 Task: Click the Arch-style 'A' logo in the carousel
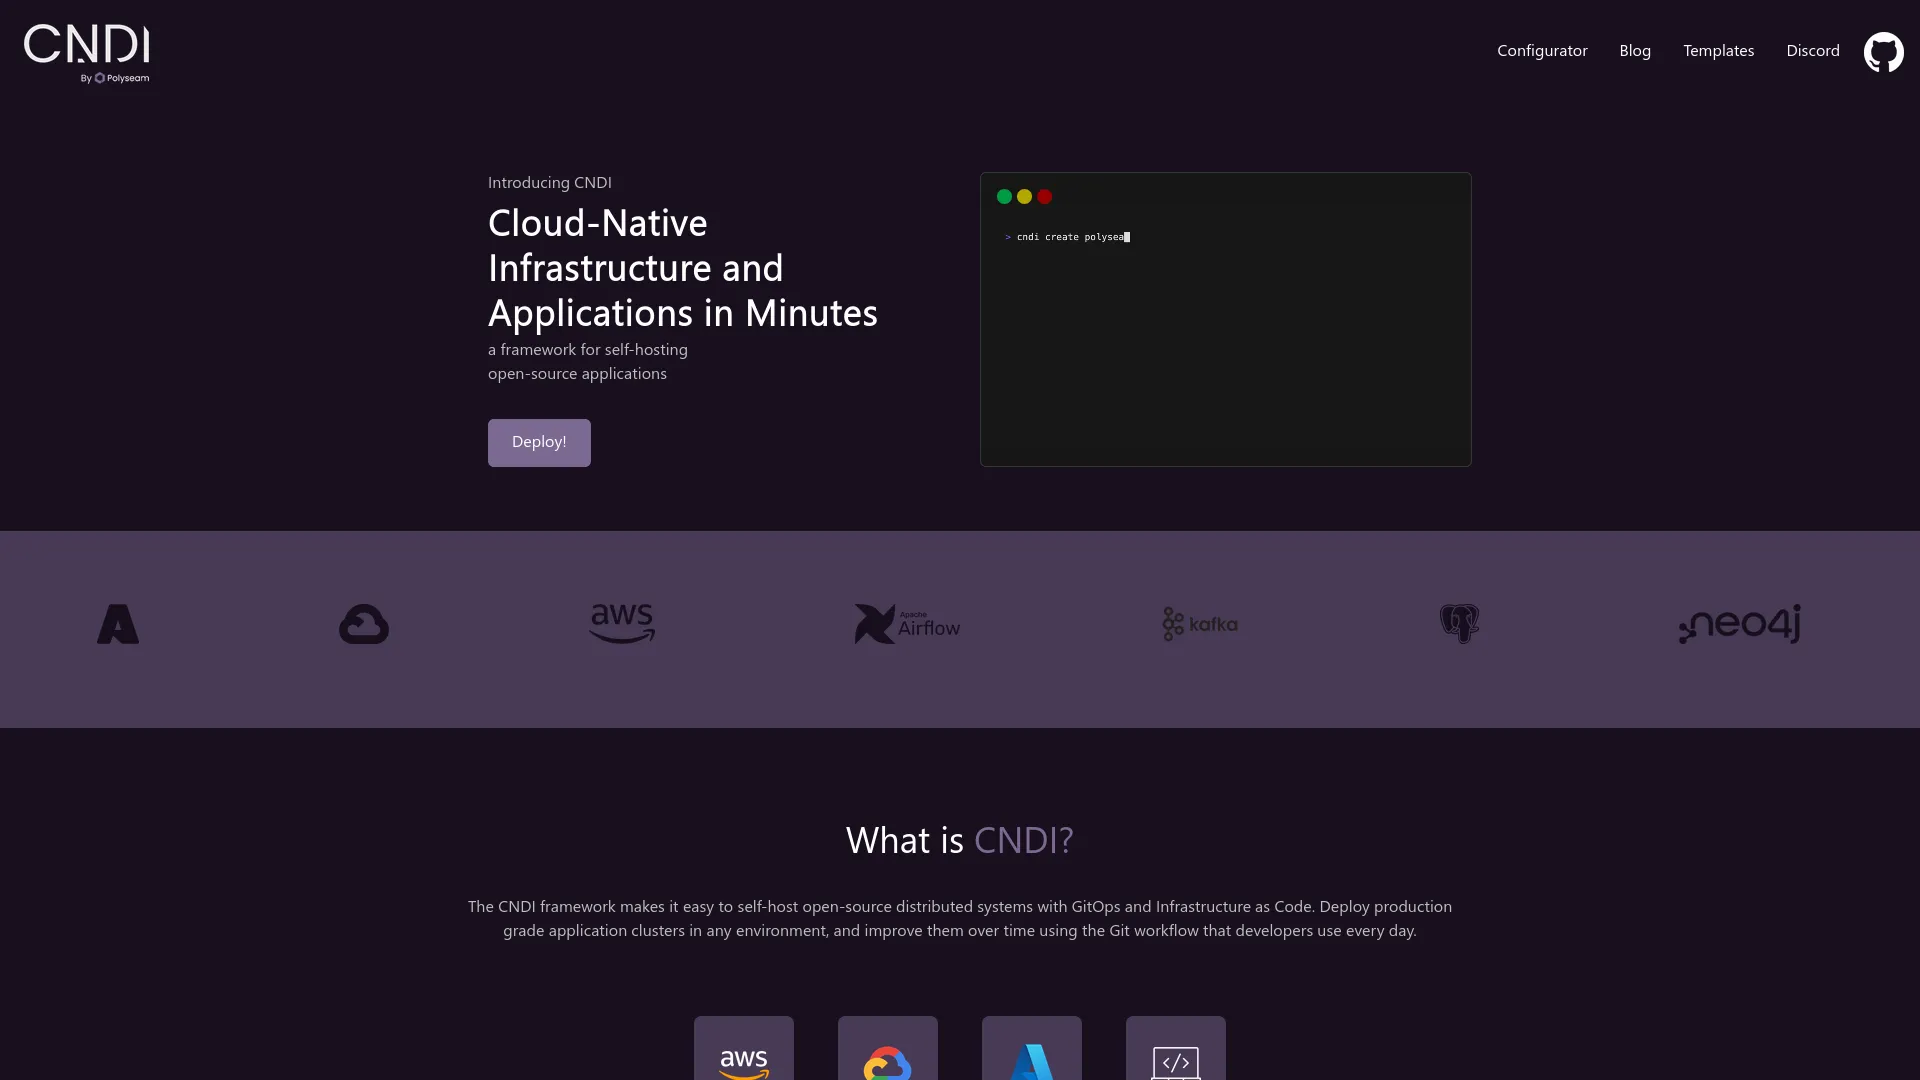(x=118, y=624)
